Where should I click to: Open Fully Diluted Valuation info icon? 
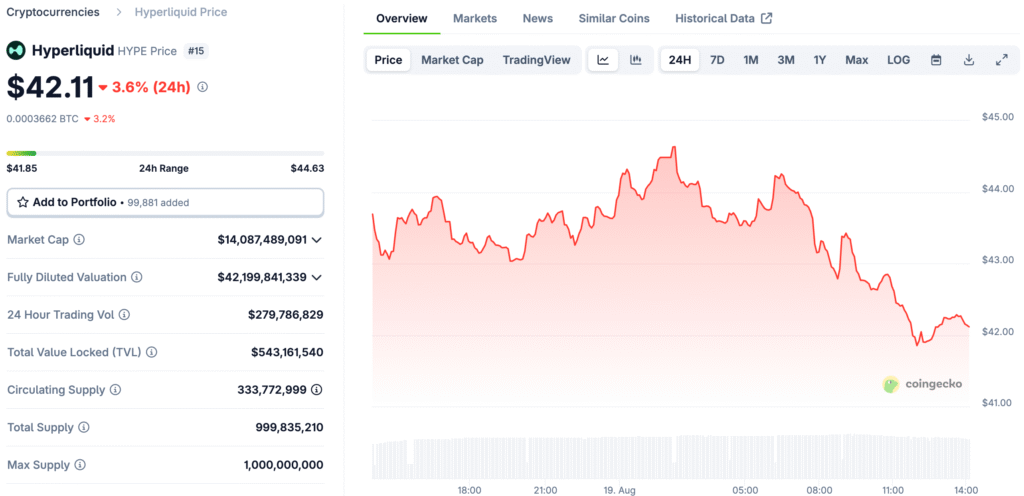point(136,277)
